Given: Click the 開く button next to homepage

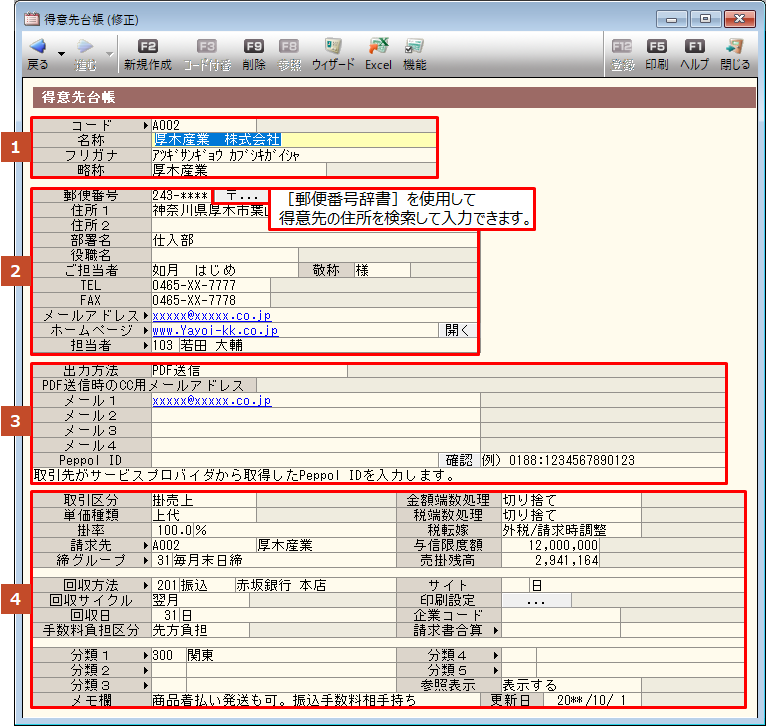Looking at the screenshot, I should click(457, 330).
